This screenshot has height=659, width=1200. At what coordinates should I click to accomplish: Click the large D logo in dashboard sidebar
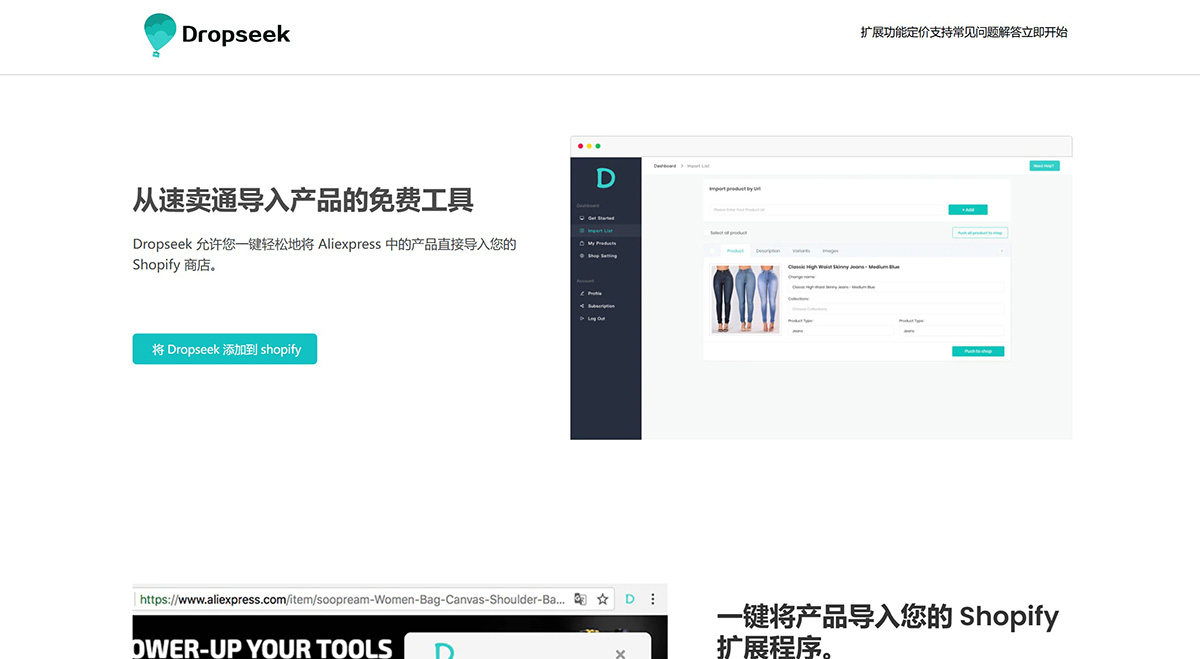[605, 178]
